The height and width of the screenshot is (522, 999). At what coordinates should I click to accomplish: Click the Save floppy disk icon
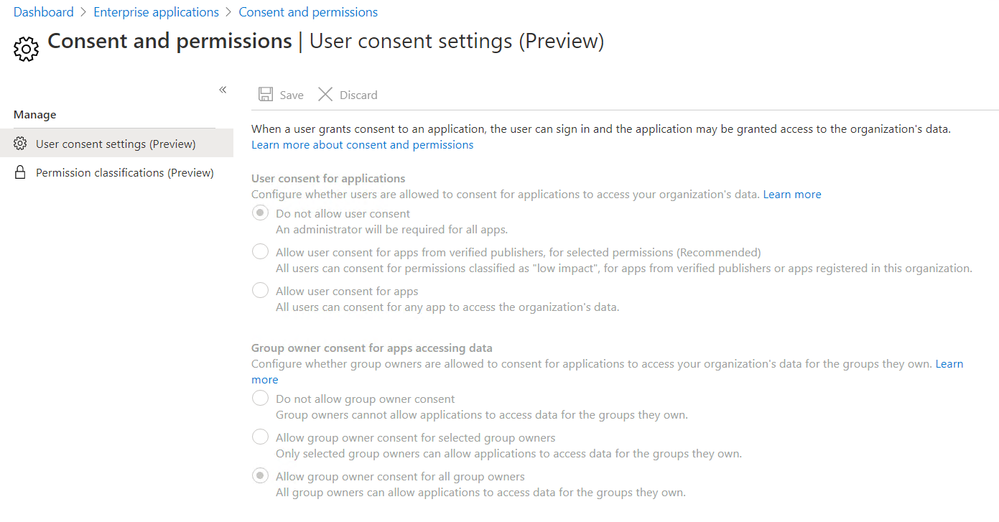[266, 95]
